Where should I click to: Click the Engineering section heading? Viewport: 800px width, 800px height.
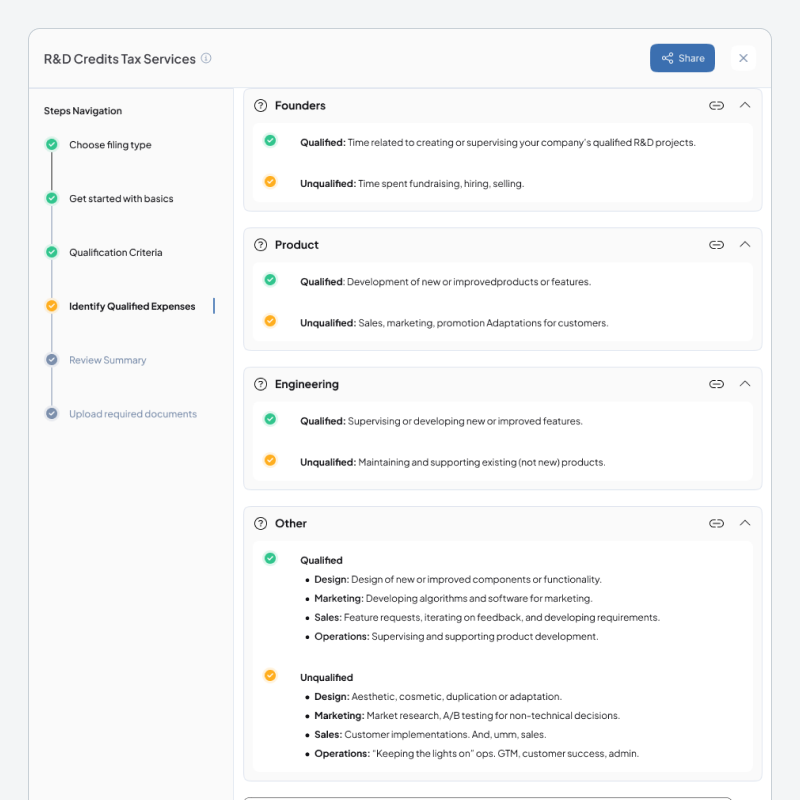coord(307,384)
